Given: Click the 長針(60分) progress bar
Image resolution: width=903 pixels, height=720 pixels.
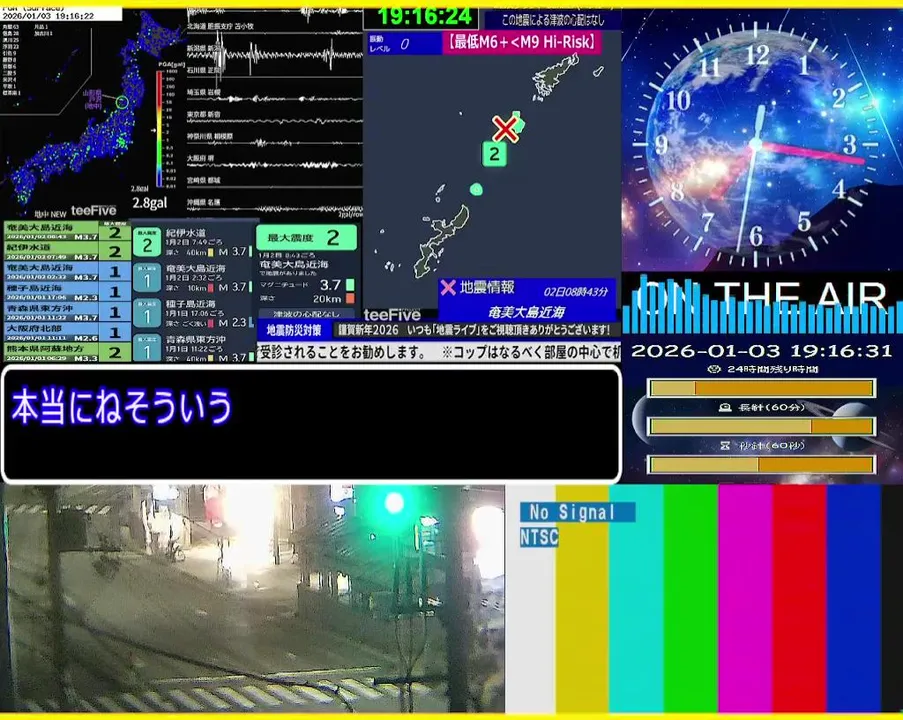Looking at the screenshot, I should [x=762, y=426].
